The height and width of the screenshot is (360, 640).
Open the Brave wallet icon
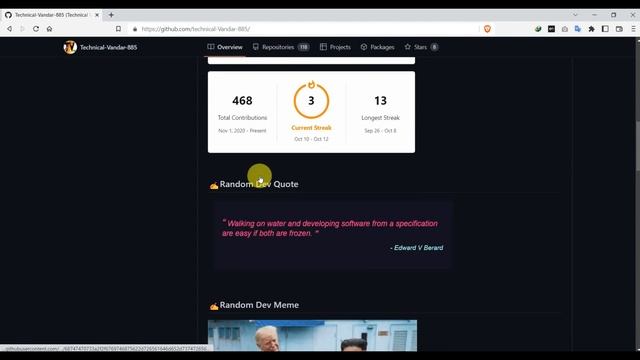(x=619, y=29)
